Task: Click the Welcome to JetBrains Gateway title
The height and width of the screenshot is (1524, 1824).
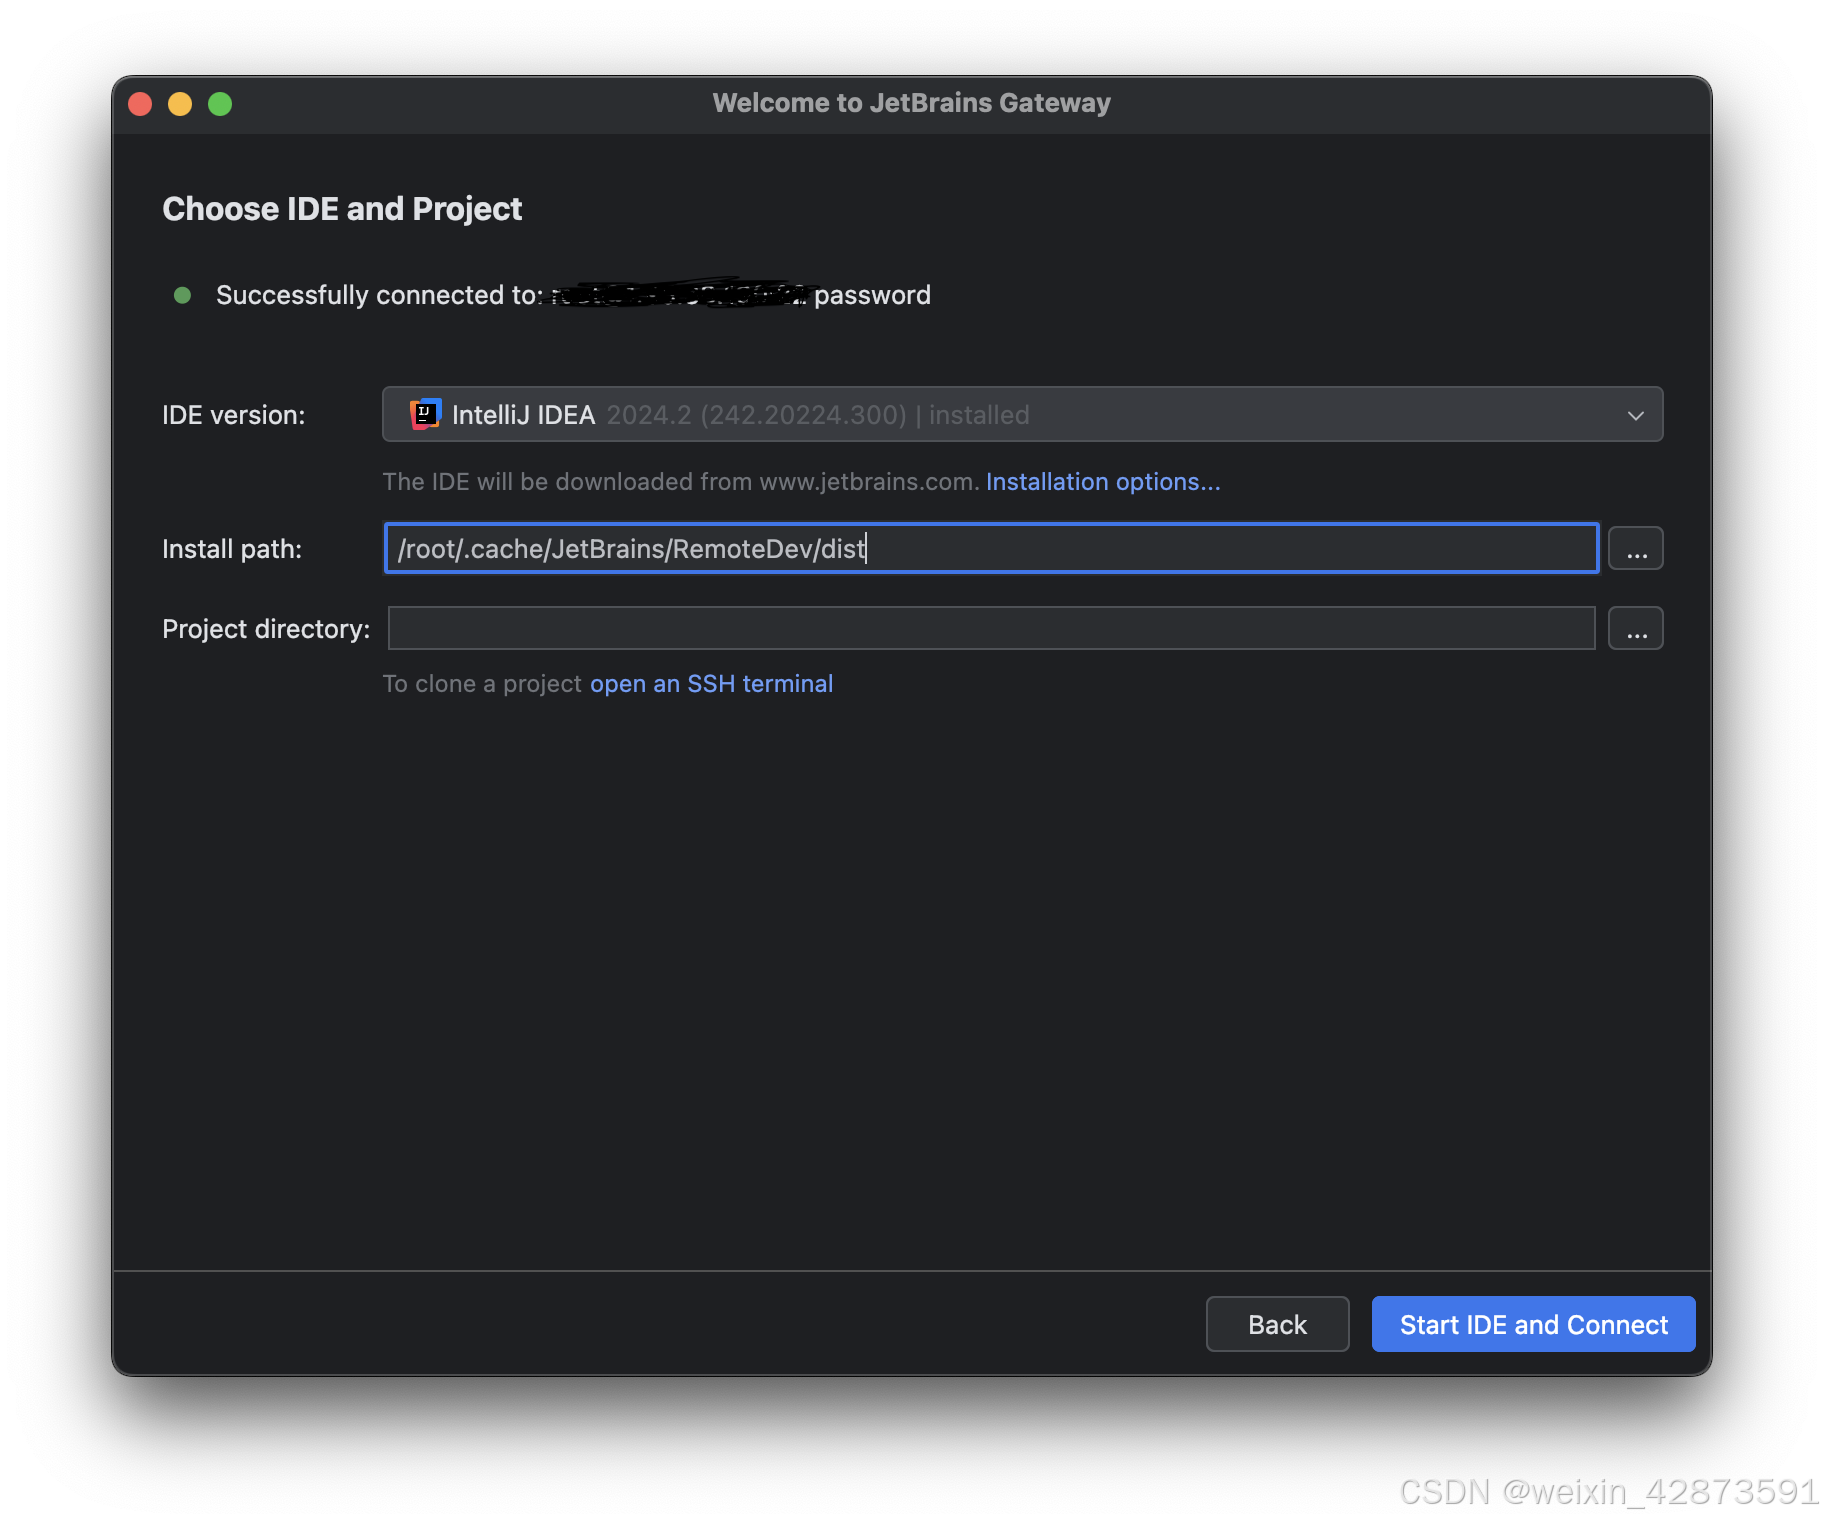Action: [911, 103]
